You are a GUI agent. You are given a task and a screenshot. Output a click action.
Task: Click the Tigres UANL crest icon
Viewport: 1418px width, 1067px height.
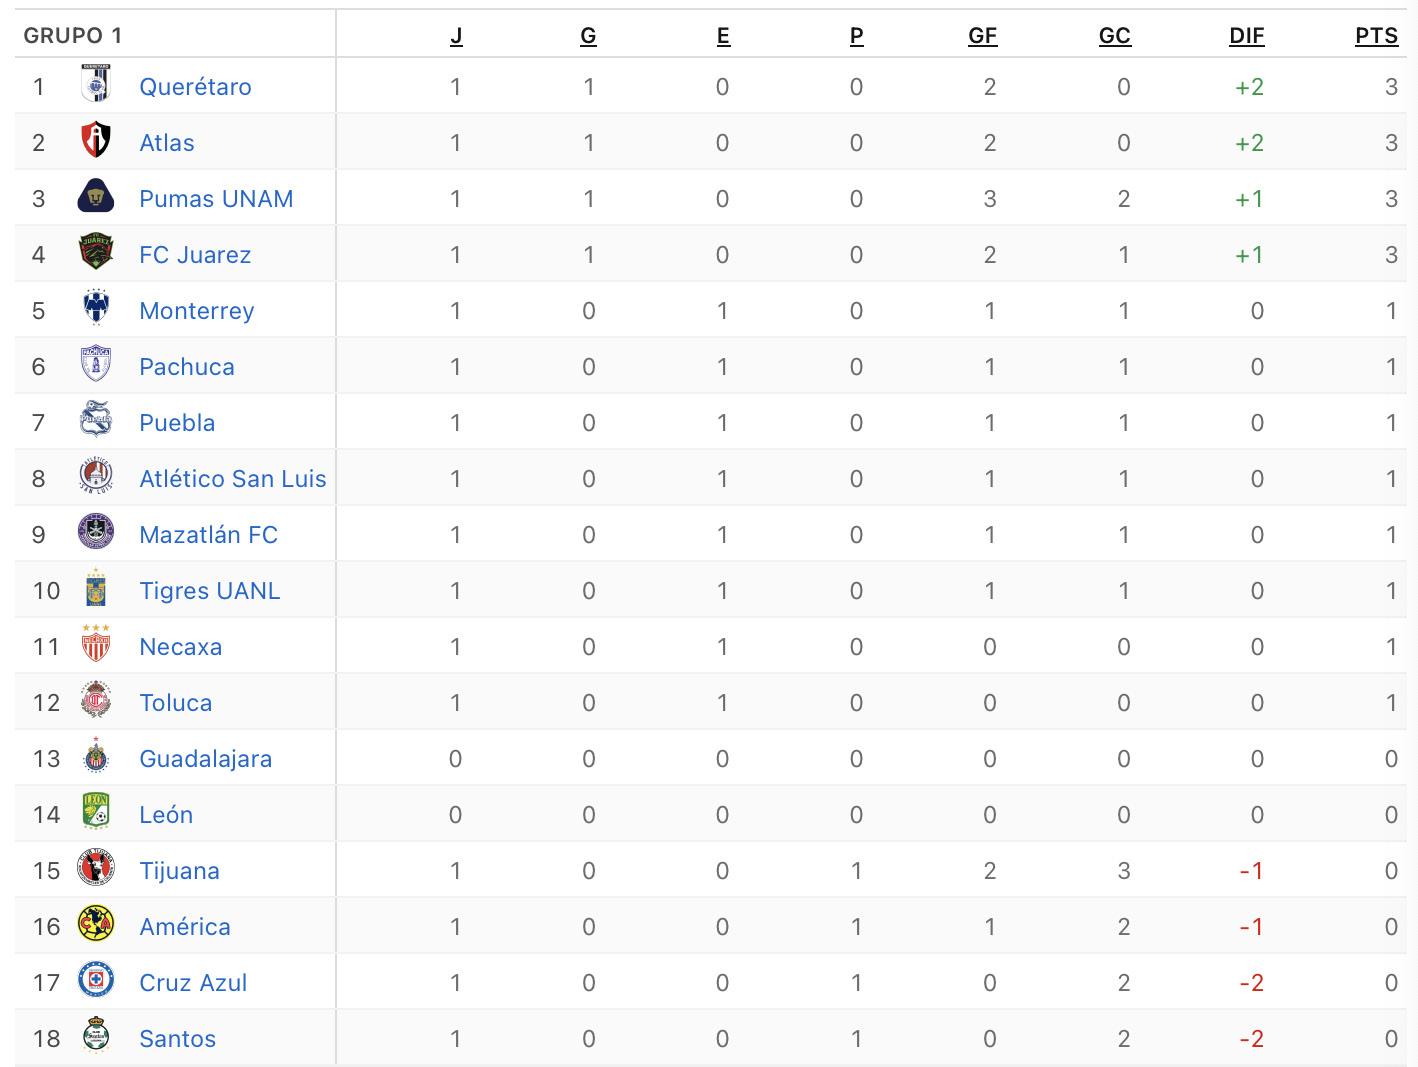(x=96, y=590)
